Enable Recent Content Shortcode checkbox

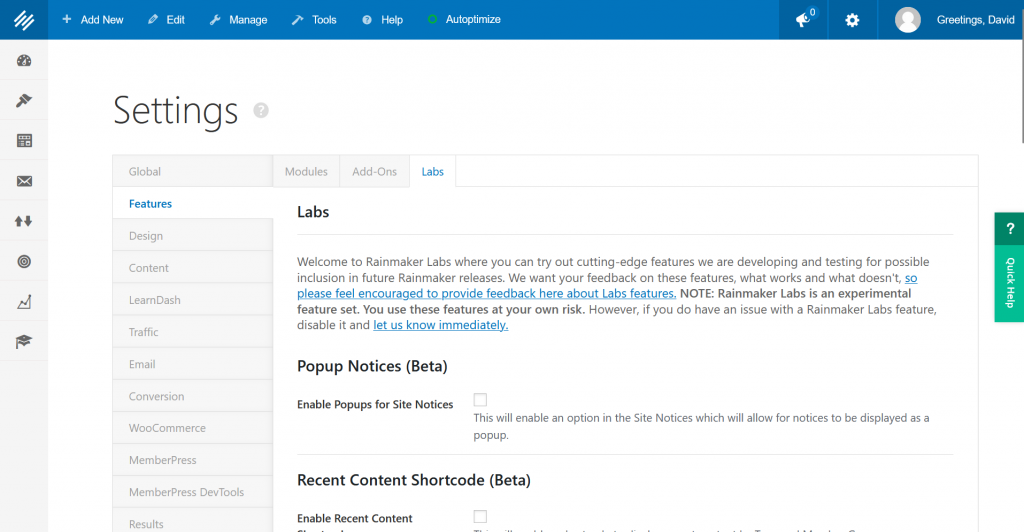pos(480,516)
